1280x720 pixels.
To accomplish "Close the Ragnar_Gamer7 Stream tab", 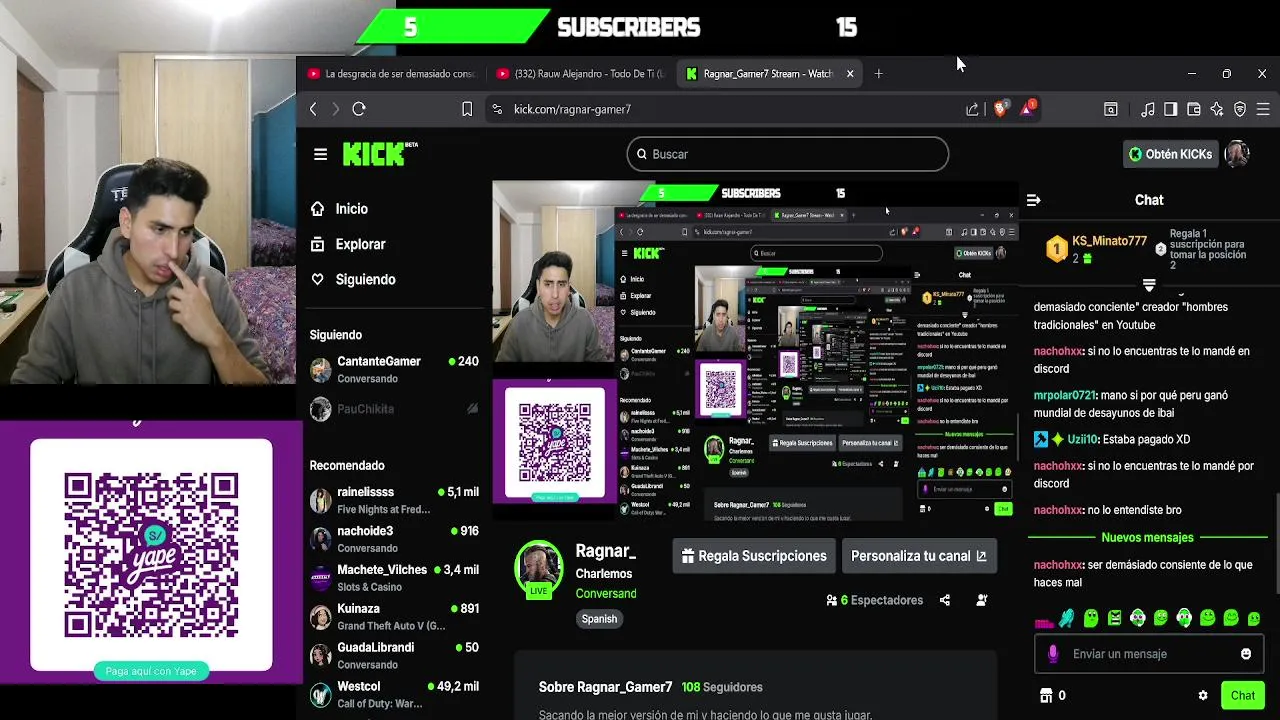I will click(x=850, y=73).
